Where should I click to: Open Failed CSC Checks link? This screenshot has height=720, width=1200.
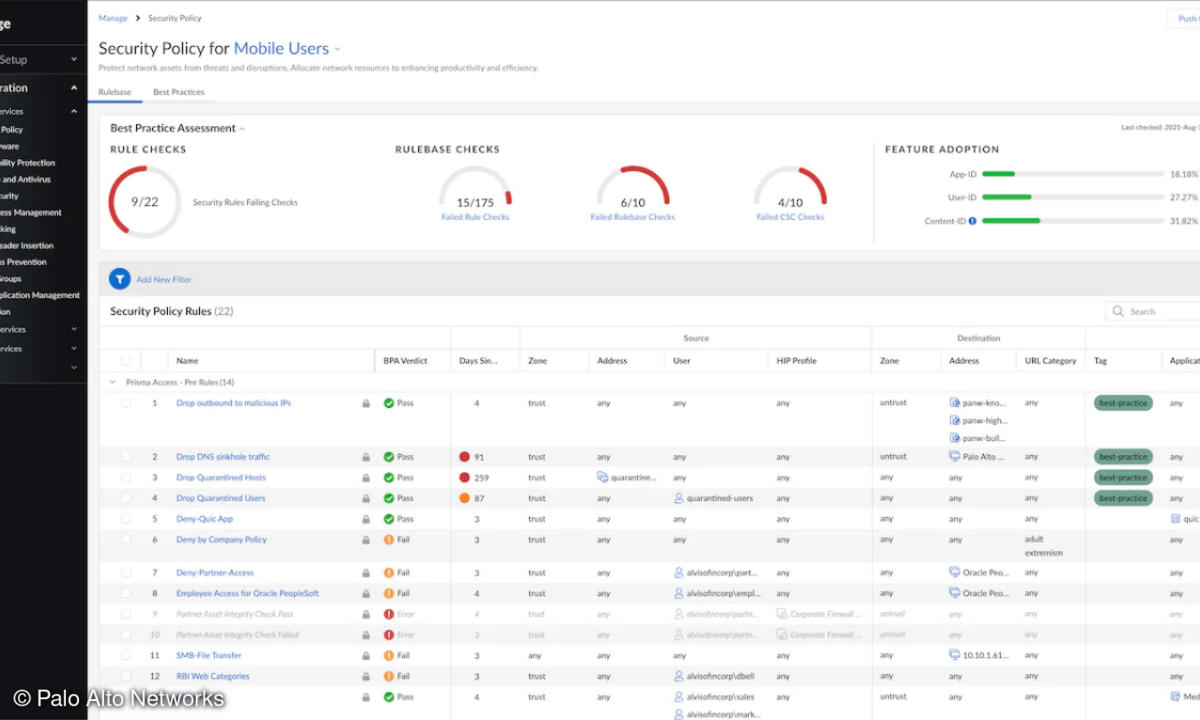click(790, 217)
